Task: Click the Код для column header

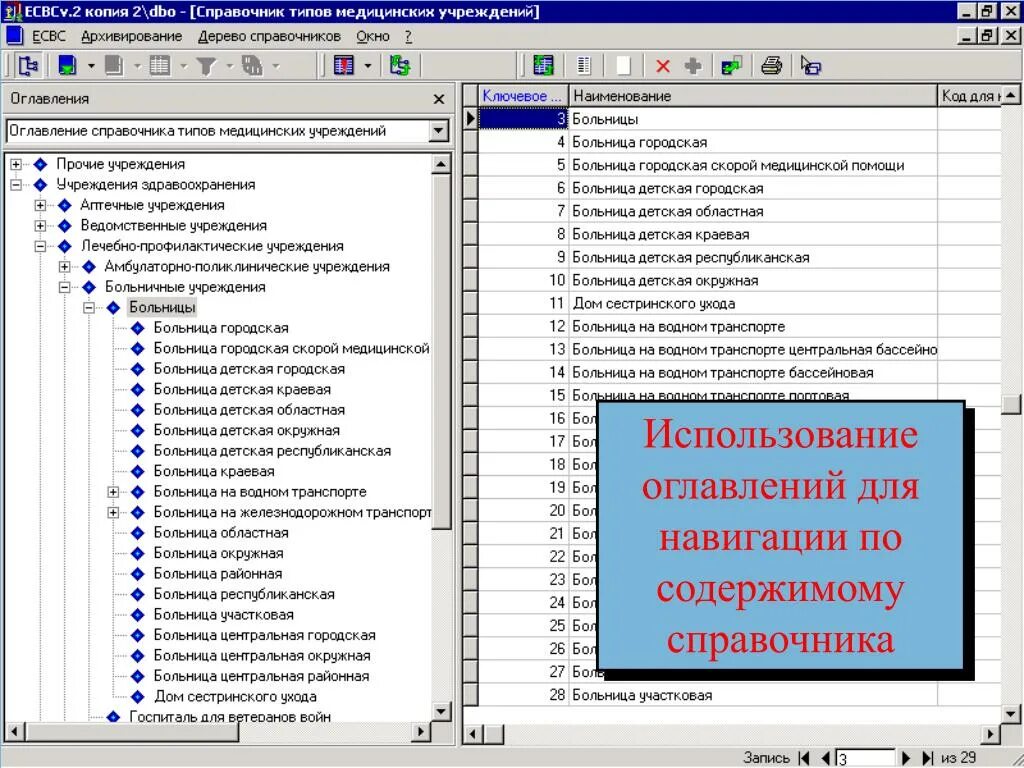Action: tap(968, 96)
